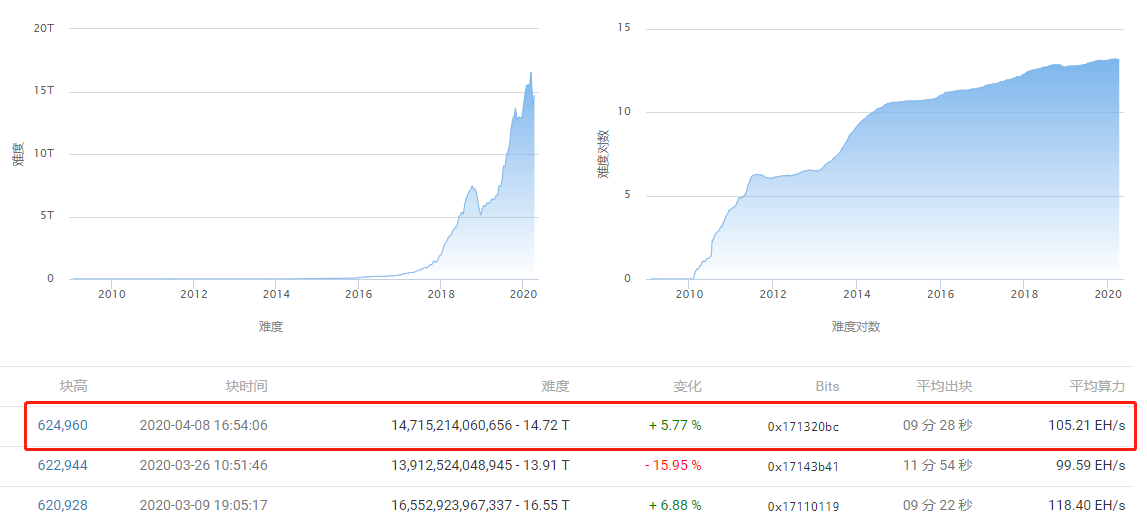Image resolution: width=1147 pixels, height=522 pixels.
Task: Click the 难度 table column header
Action: (x=556, y=386)
